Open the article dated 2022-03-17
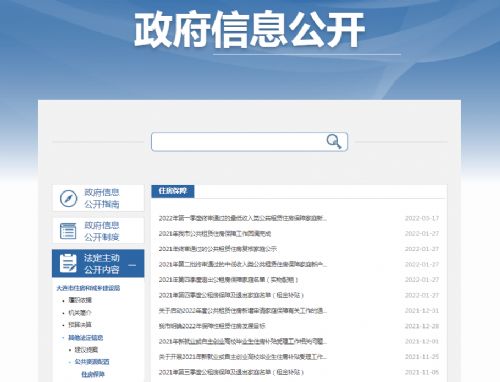The width and height of the screenshot is (500, 382). 243,218
